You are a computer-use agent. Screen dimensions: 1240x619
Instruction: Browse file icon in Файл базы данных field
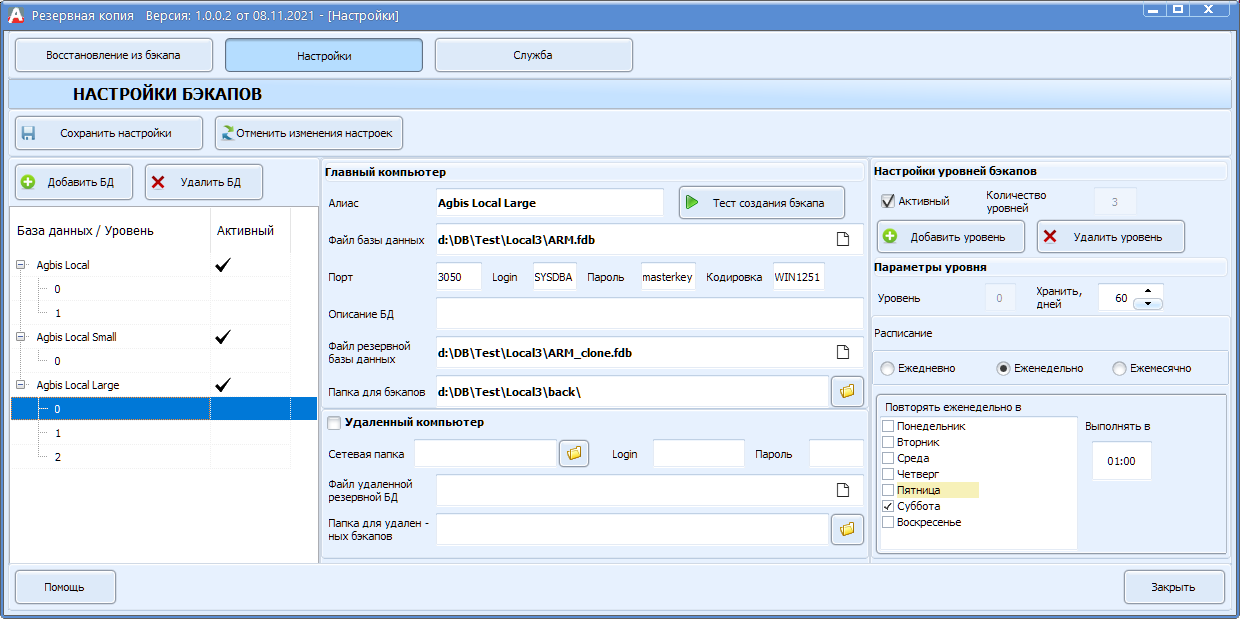click(843, 239)
